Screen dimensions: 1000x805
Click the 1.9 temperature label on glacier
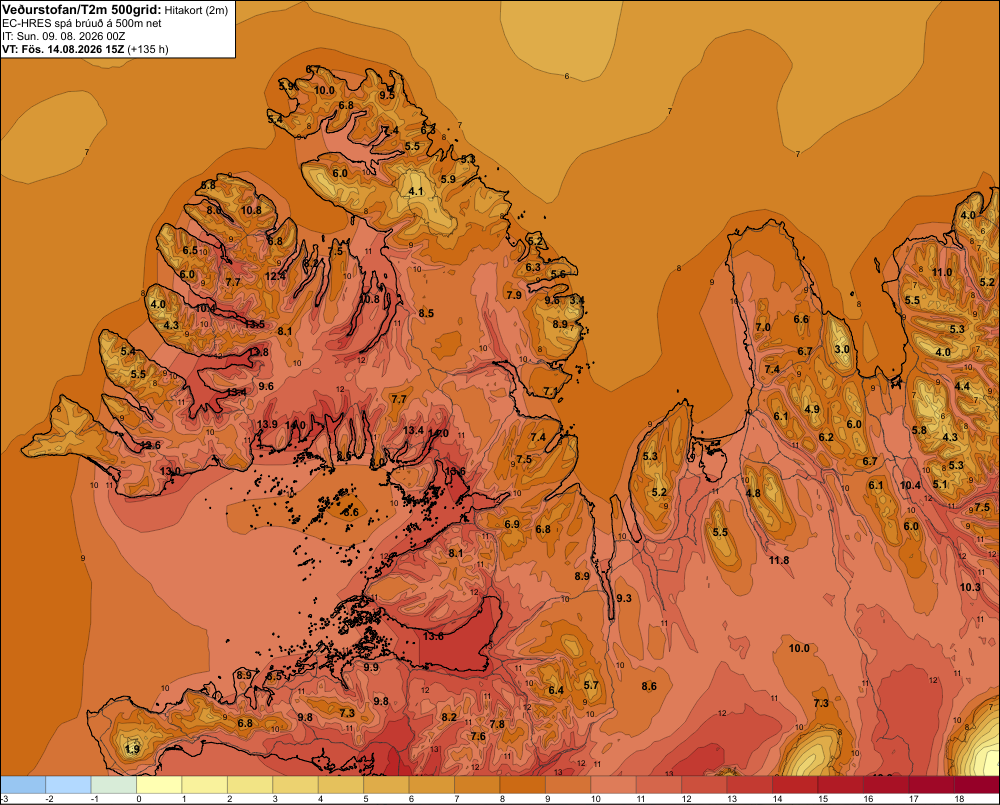(133, 749)
